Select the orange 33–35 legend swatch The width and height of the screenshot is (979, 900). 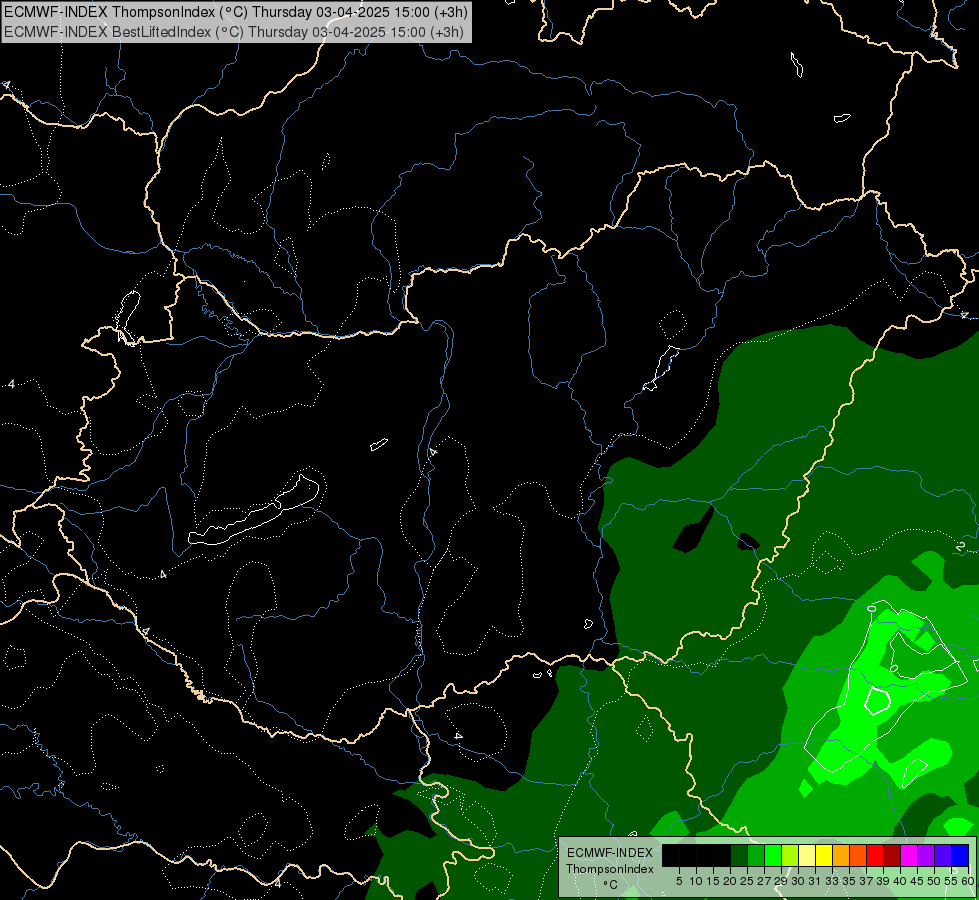pos(841,855)
